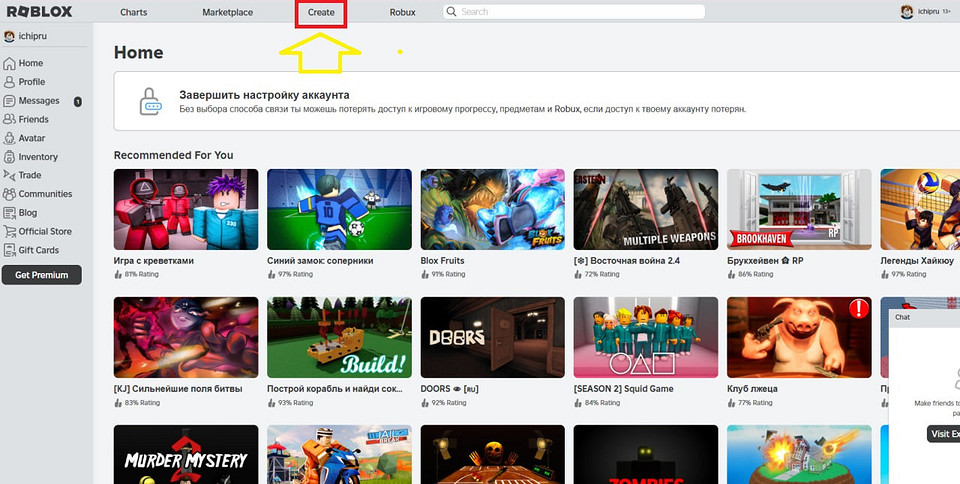960x484 pixels.
Task: Click the Create tab in top navigation
Action: pos(321,13)
